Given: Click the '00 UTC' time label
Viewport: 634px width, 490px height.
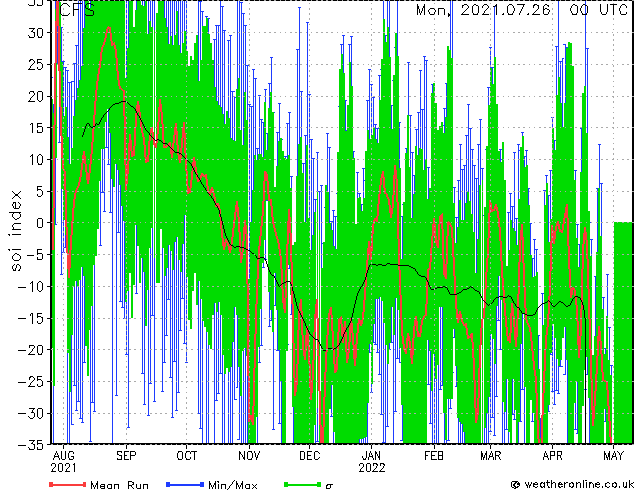Looking at the screenshot, I should 599,10.
